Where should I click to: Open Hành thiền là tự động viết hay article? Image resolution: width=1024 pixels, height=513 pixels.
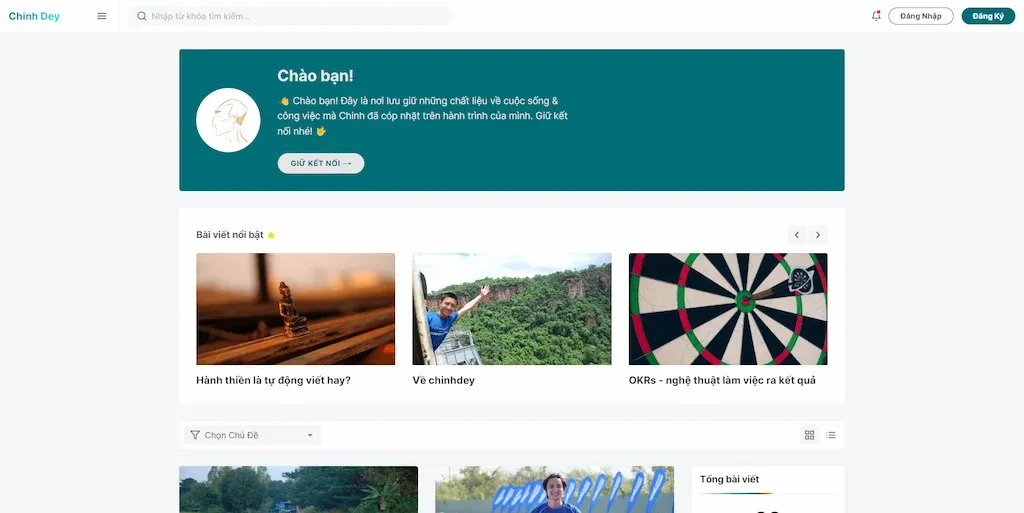click(273, 381)
